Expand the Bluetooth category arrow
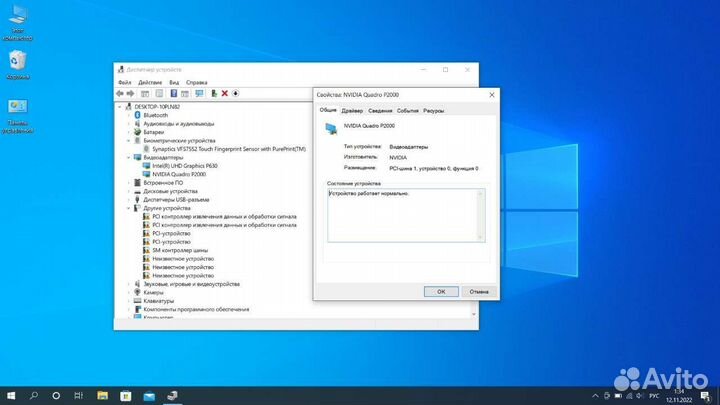The width and height of the screenshot is (720, 405). (129, 115)
